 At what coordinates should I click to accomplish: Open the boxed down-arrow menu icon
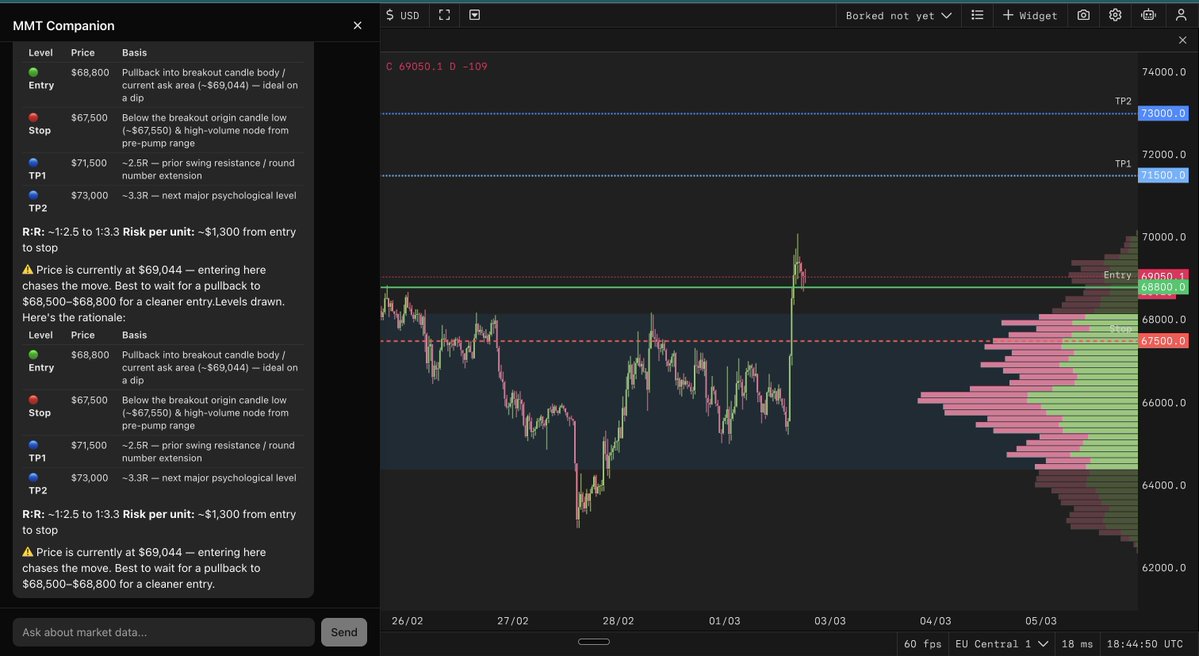click(474, 15)
